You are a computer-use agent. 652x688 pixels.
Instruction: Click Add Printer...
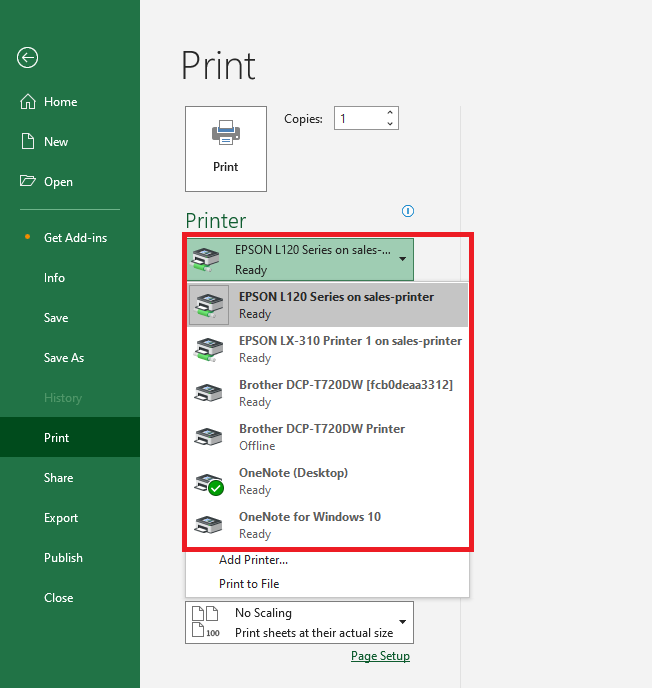[253, 560]
